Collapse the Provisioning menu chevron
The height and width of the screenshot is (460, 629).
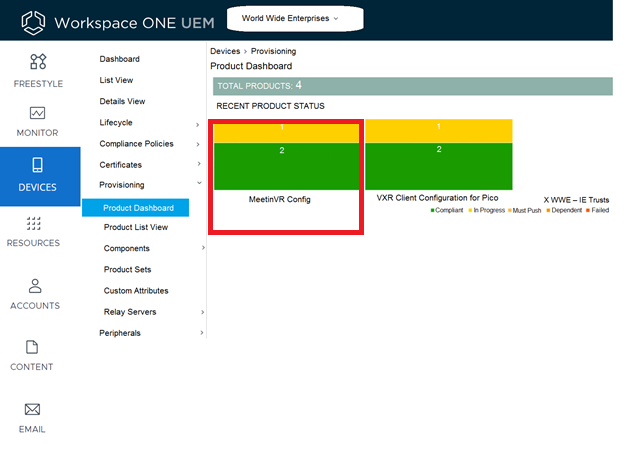pos(199,183)
